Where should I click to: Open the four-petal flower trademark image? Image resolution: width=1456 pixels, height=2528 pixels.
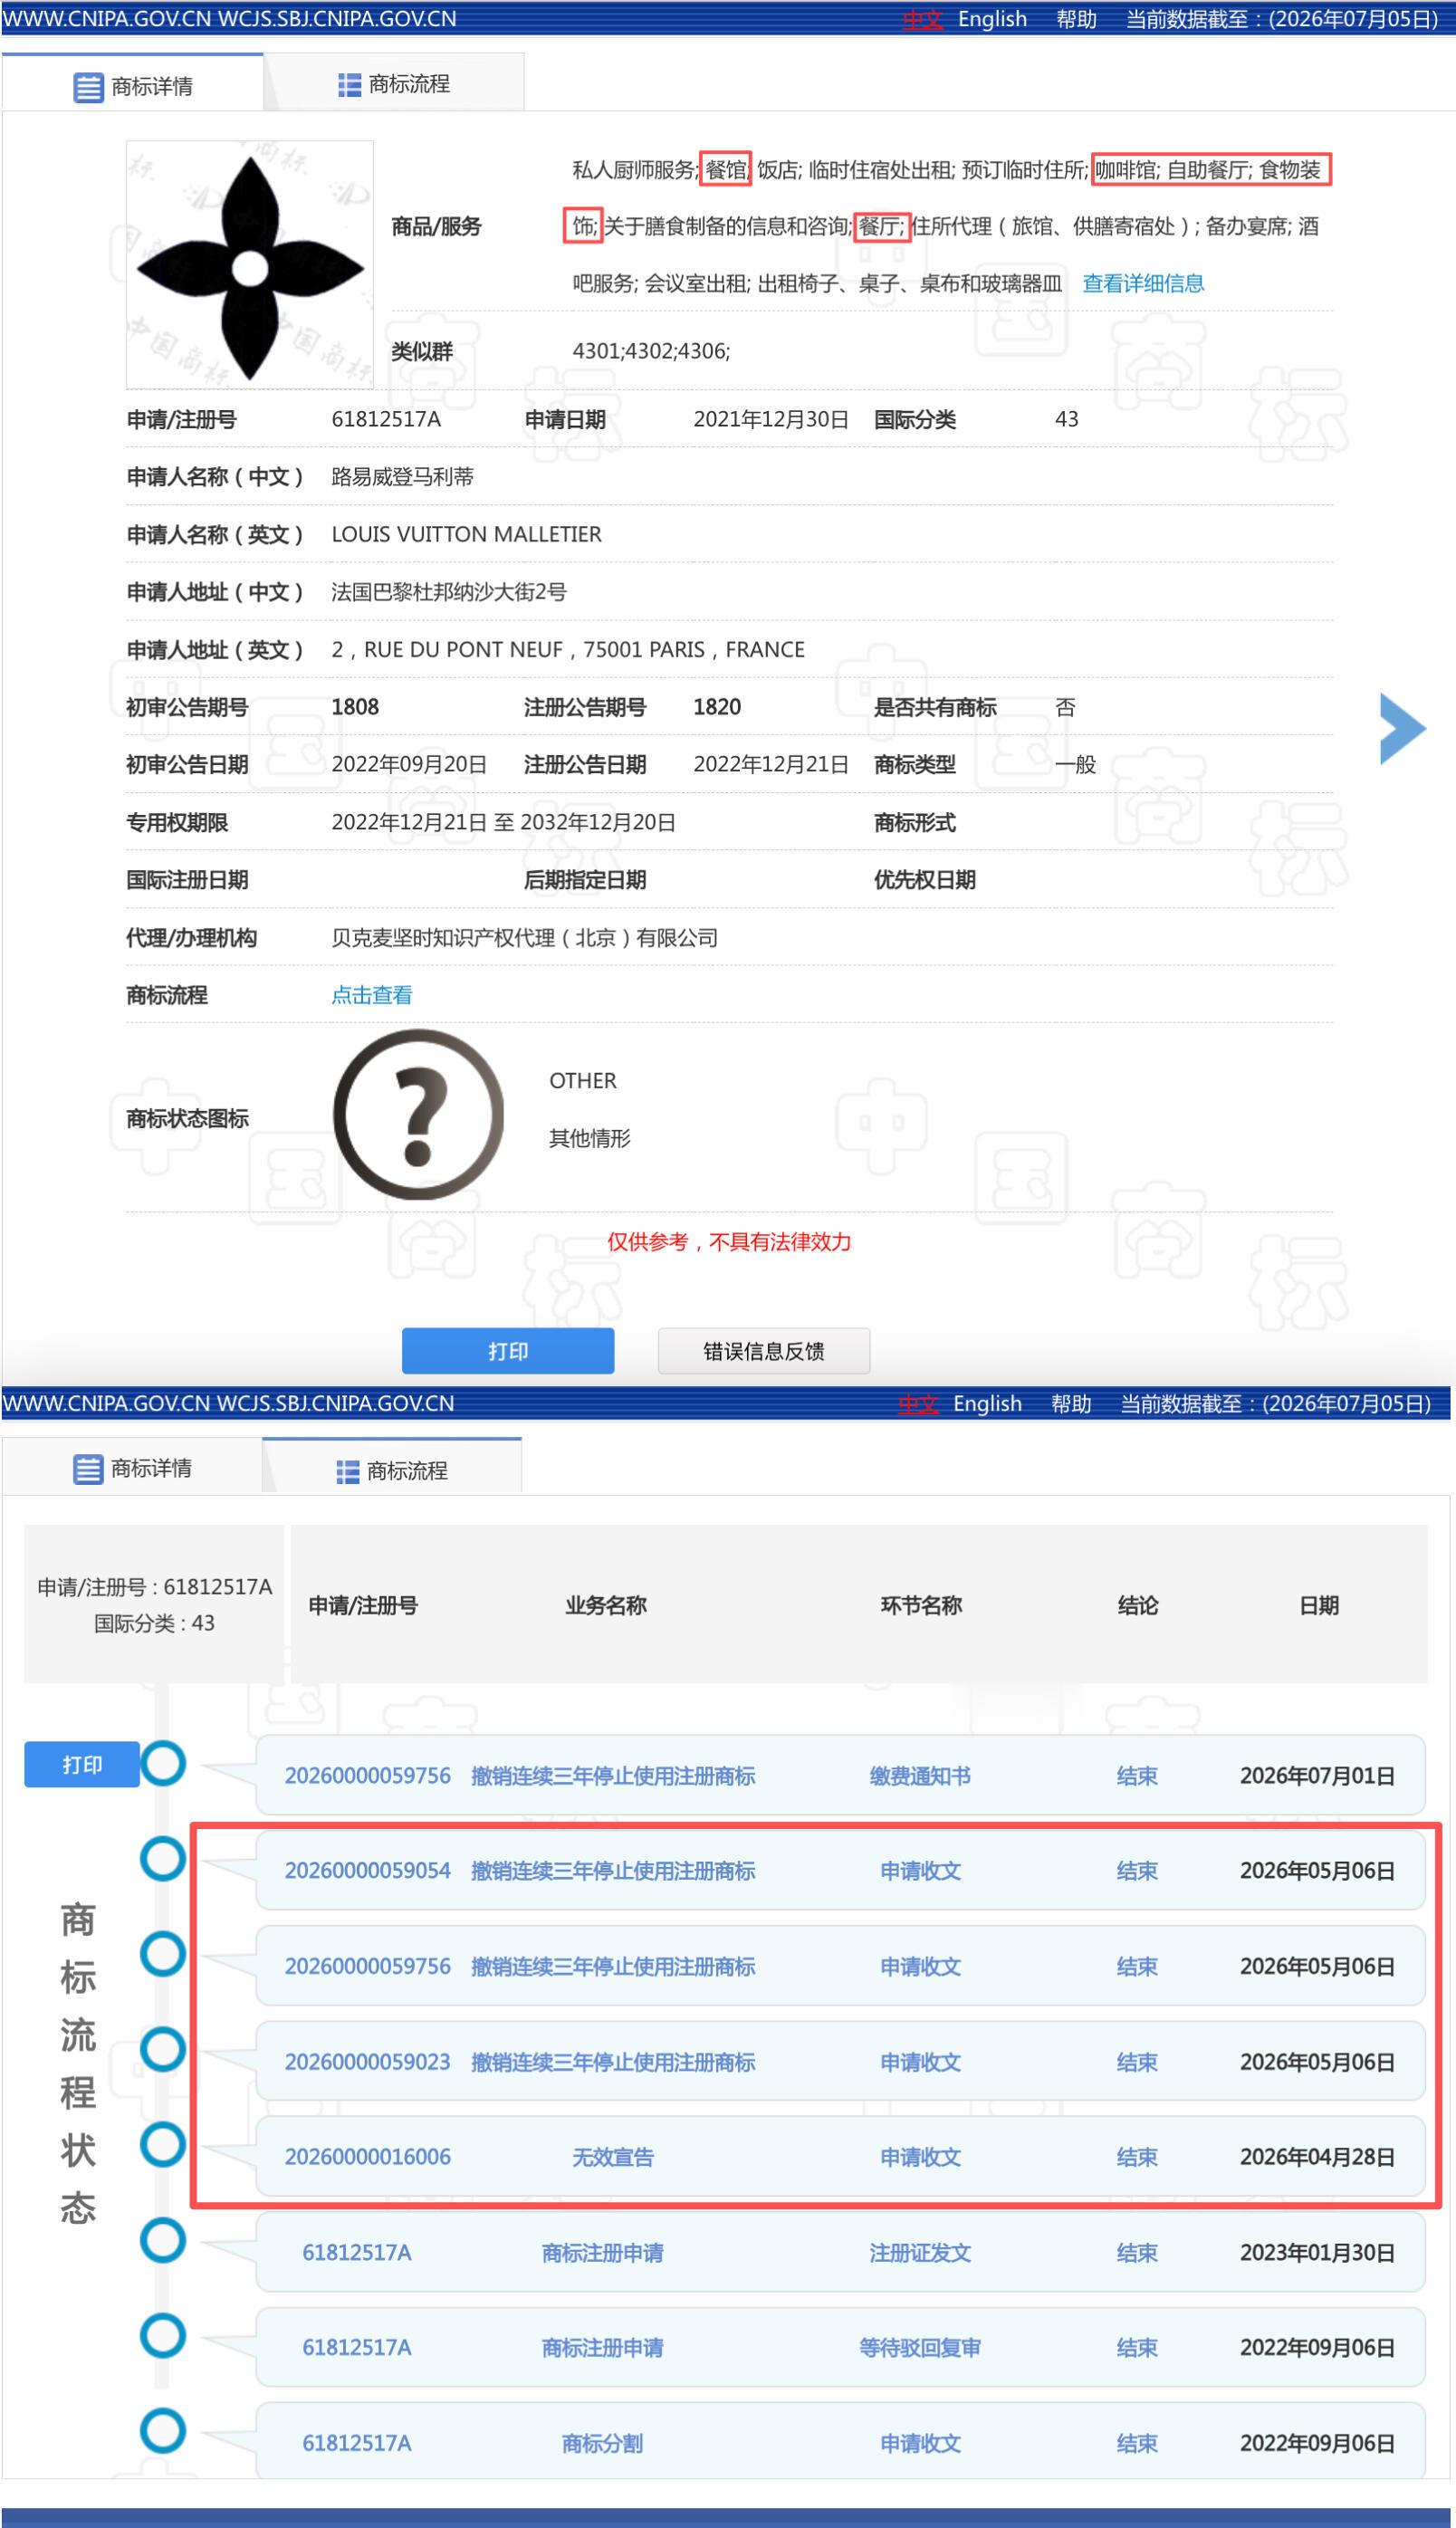pyautogui.click(x=250, y=264)
